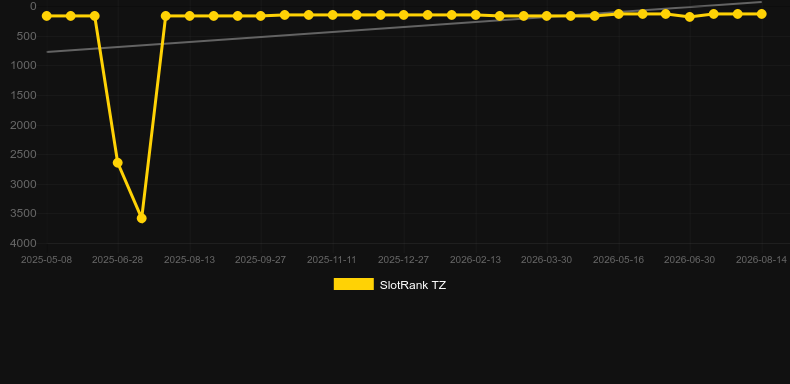This screenshot has width=790, height=384.
Task: Select the data point above 2025-11-11
Action: pyautogui.click(x=333, y=15)
